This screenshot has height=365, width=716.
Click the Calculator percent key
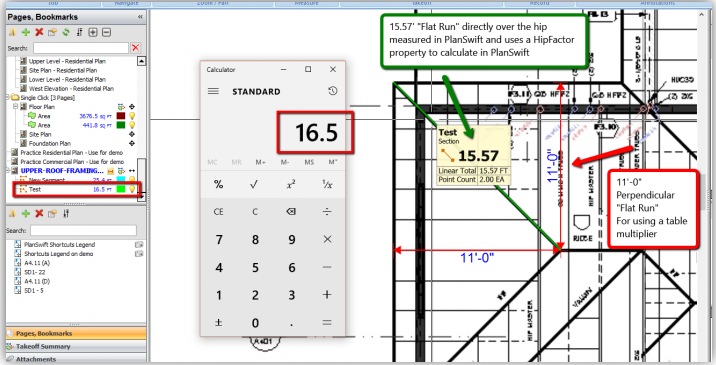[x=219, y=185]
